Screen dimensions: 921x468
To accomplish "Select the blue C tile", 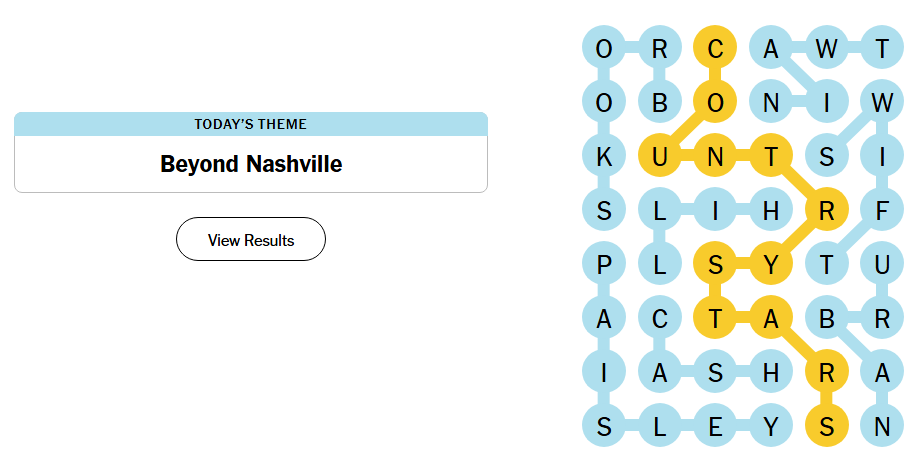I will (x=660, y=318).
